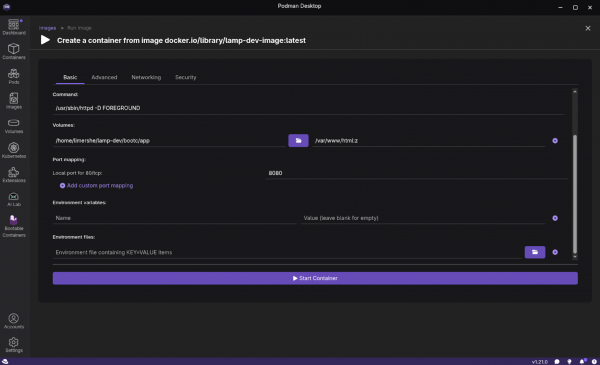Open the Volumes sidebar icon
This screenshot has height=365, width=600.
[x=14, y=126]
